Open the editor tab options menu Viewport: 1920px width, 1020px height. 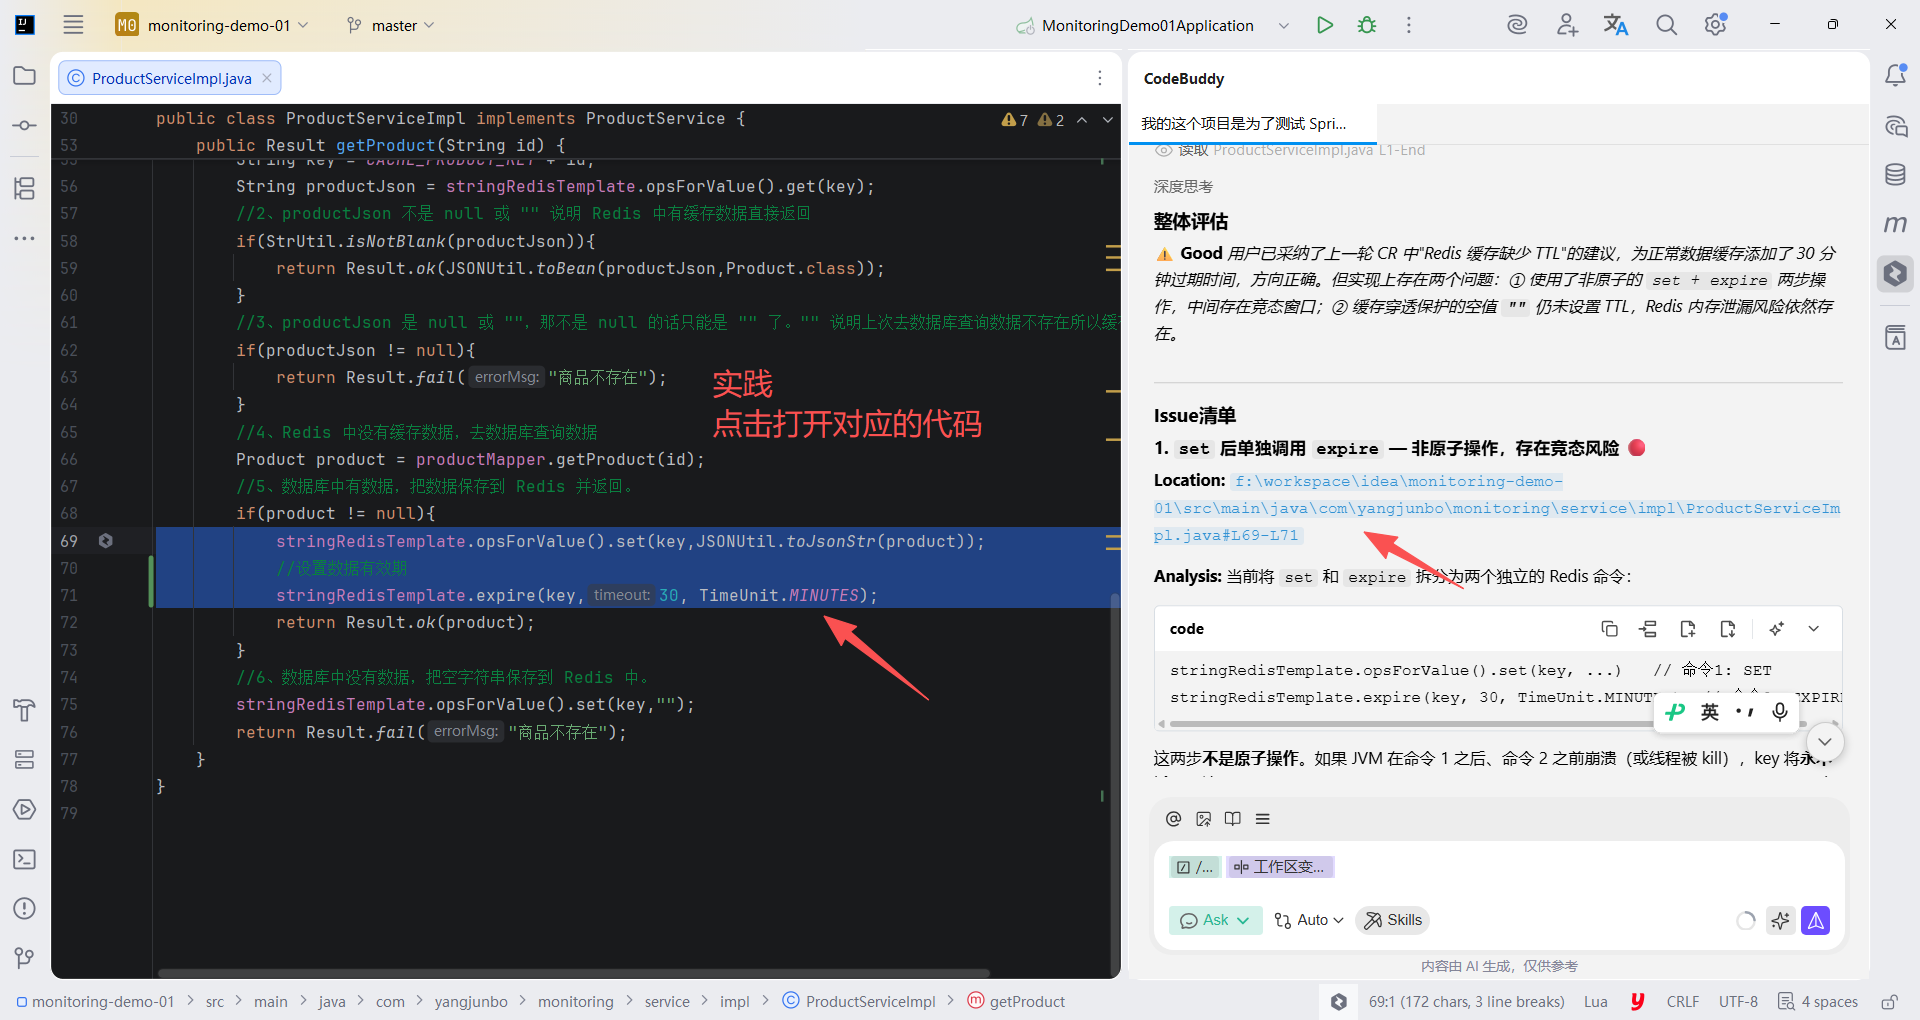[1100, 78]
